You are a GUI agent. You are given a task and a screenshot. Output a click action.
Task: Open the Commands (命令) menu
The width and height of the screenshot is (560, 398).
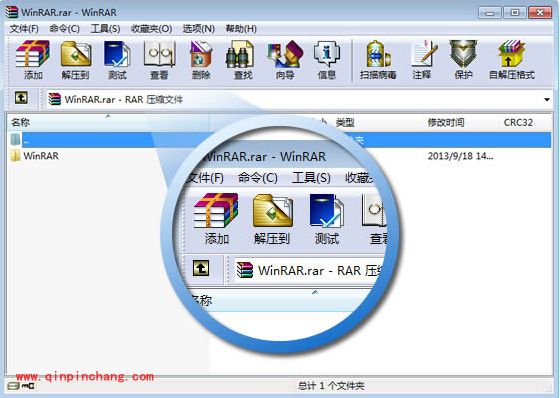[65, 29]
